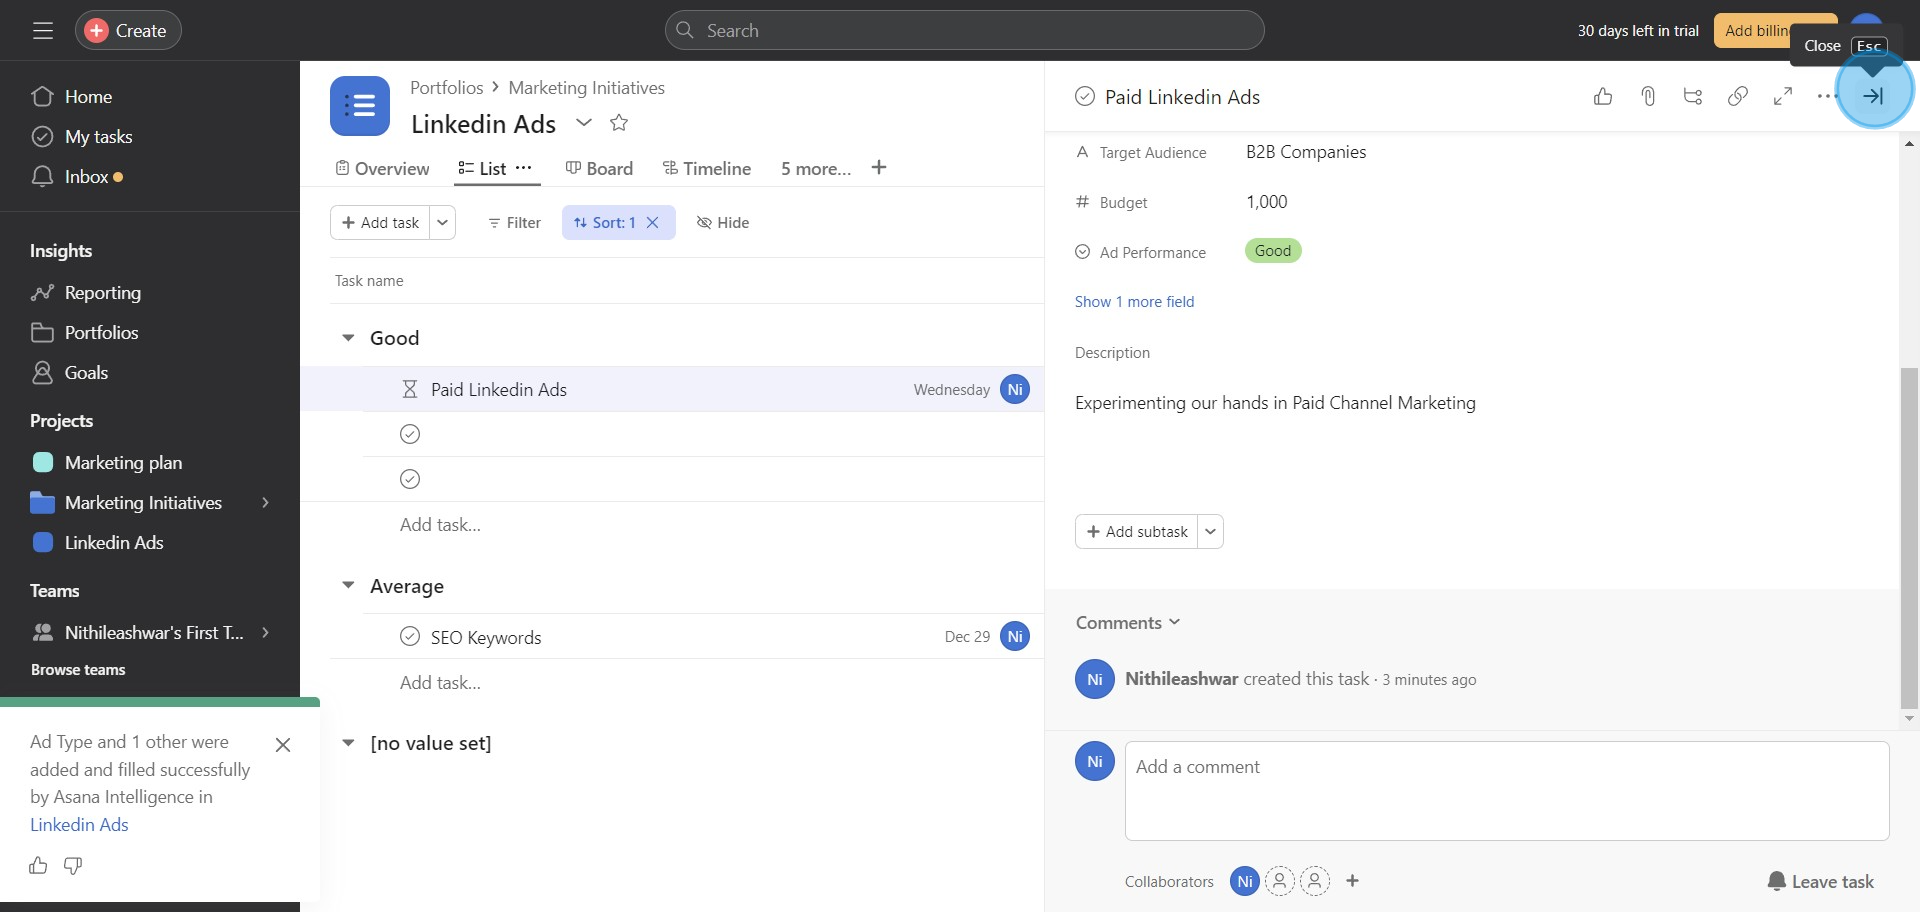
Task: Open List tab options ellipsis
Action: point(523,168)
